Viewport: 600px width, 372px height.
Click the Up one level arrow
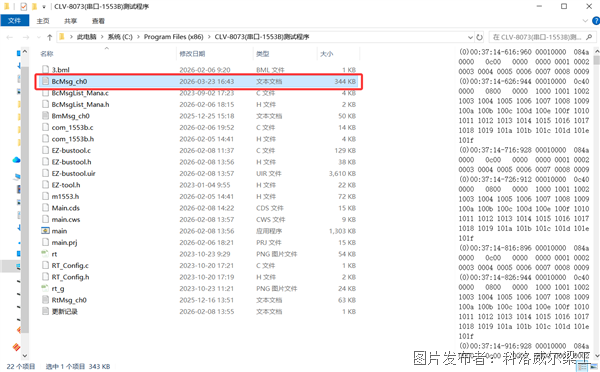pyautogui.click(x=49, y=37)
